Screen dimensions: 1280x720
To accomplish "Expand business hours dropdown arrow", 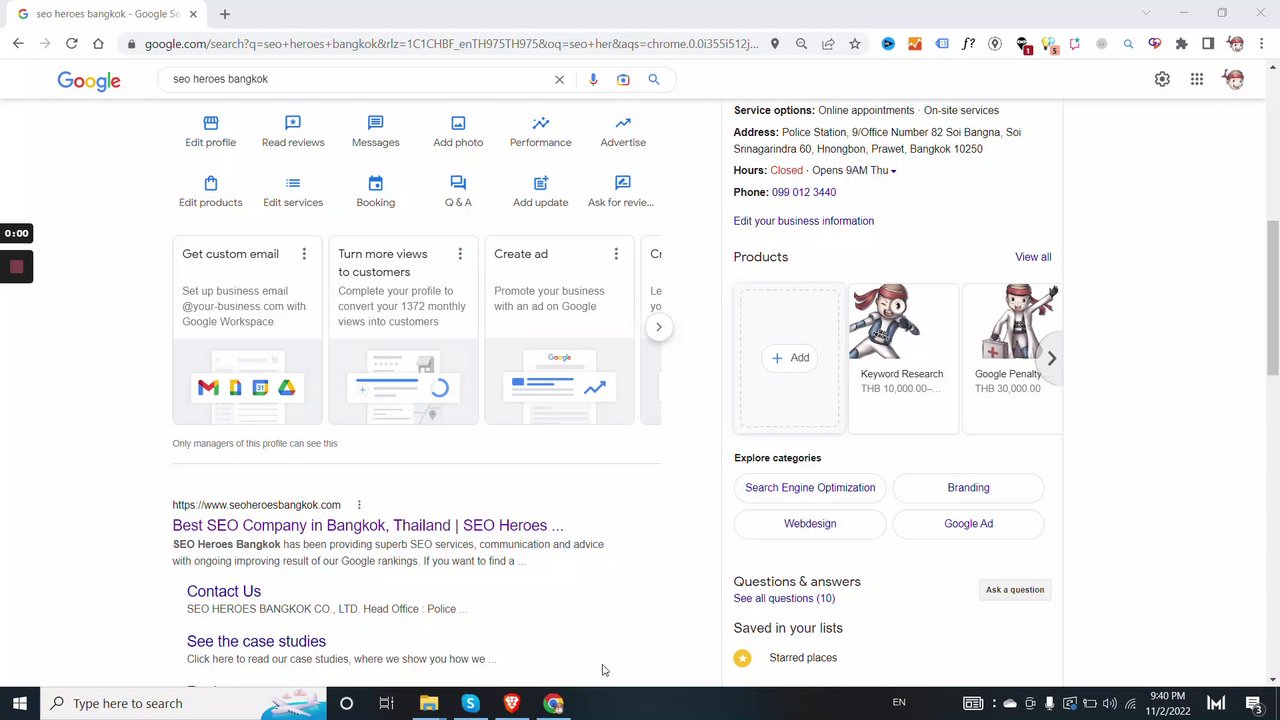I will click(x=893, y=171).
